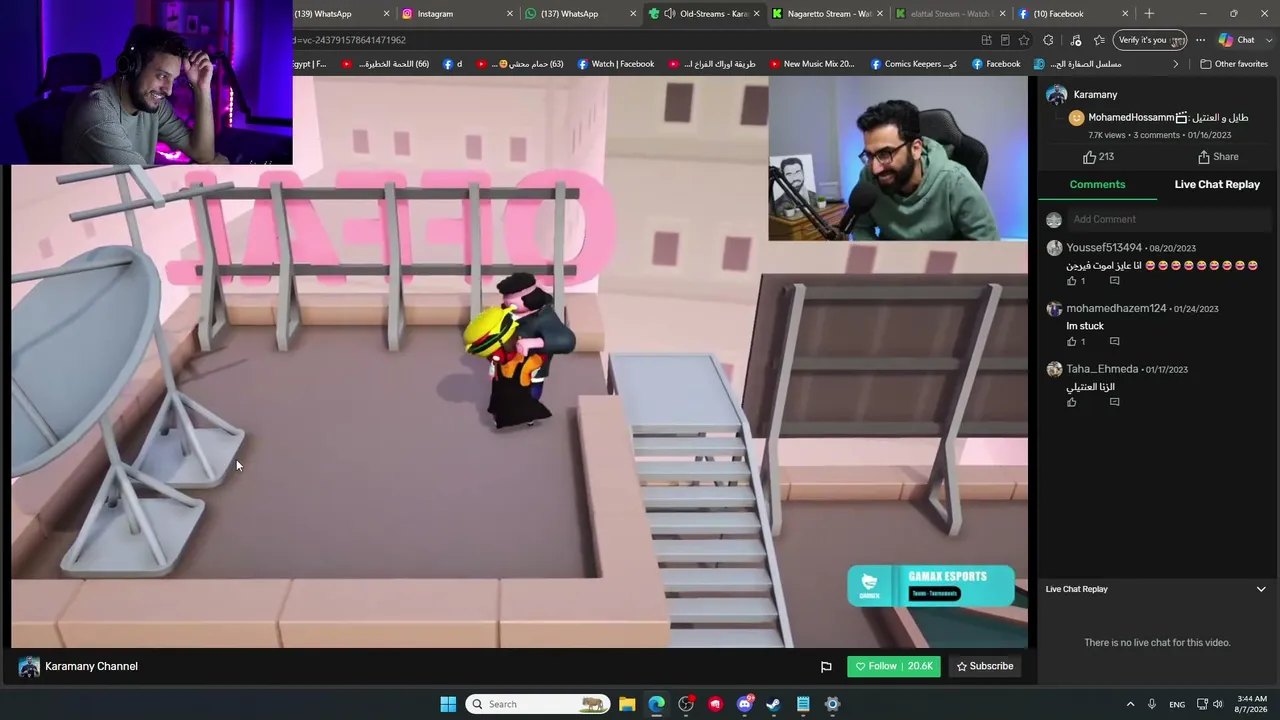Image resolution: width=1280 pixels, height=720 pixels.
Task: Open Steam from the taskbar
Action: click(x=773, y=704)
